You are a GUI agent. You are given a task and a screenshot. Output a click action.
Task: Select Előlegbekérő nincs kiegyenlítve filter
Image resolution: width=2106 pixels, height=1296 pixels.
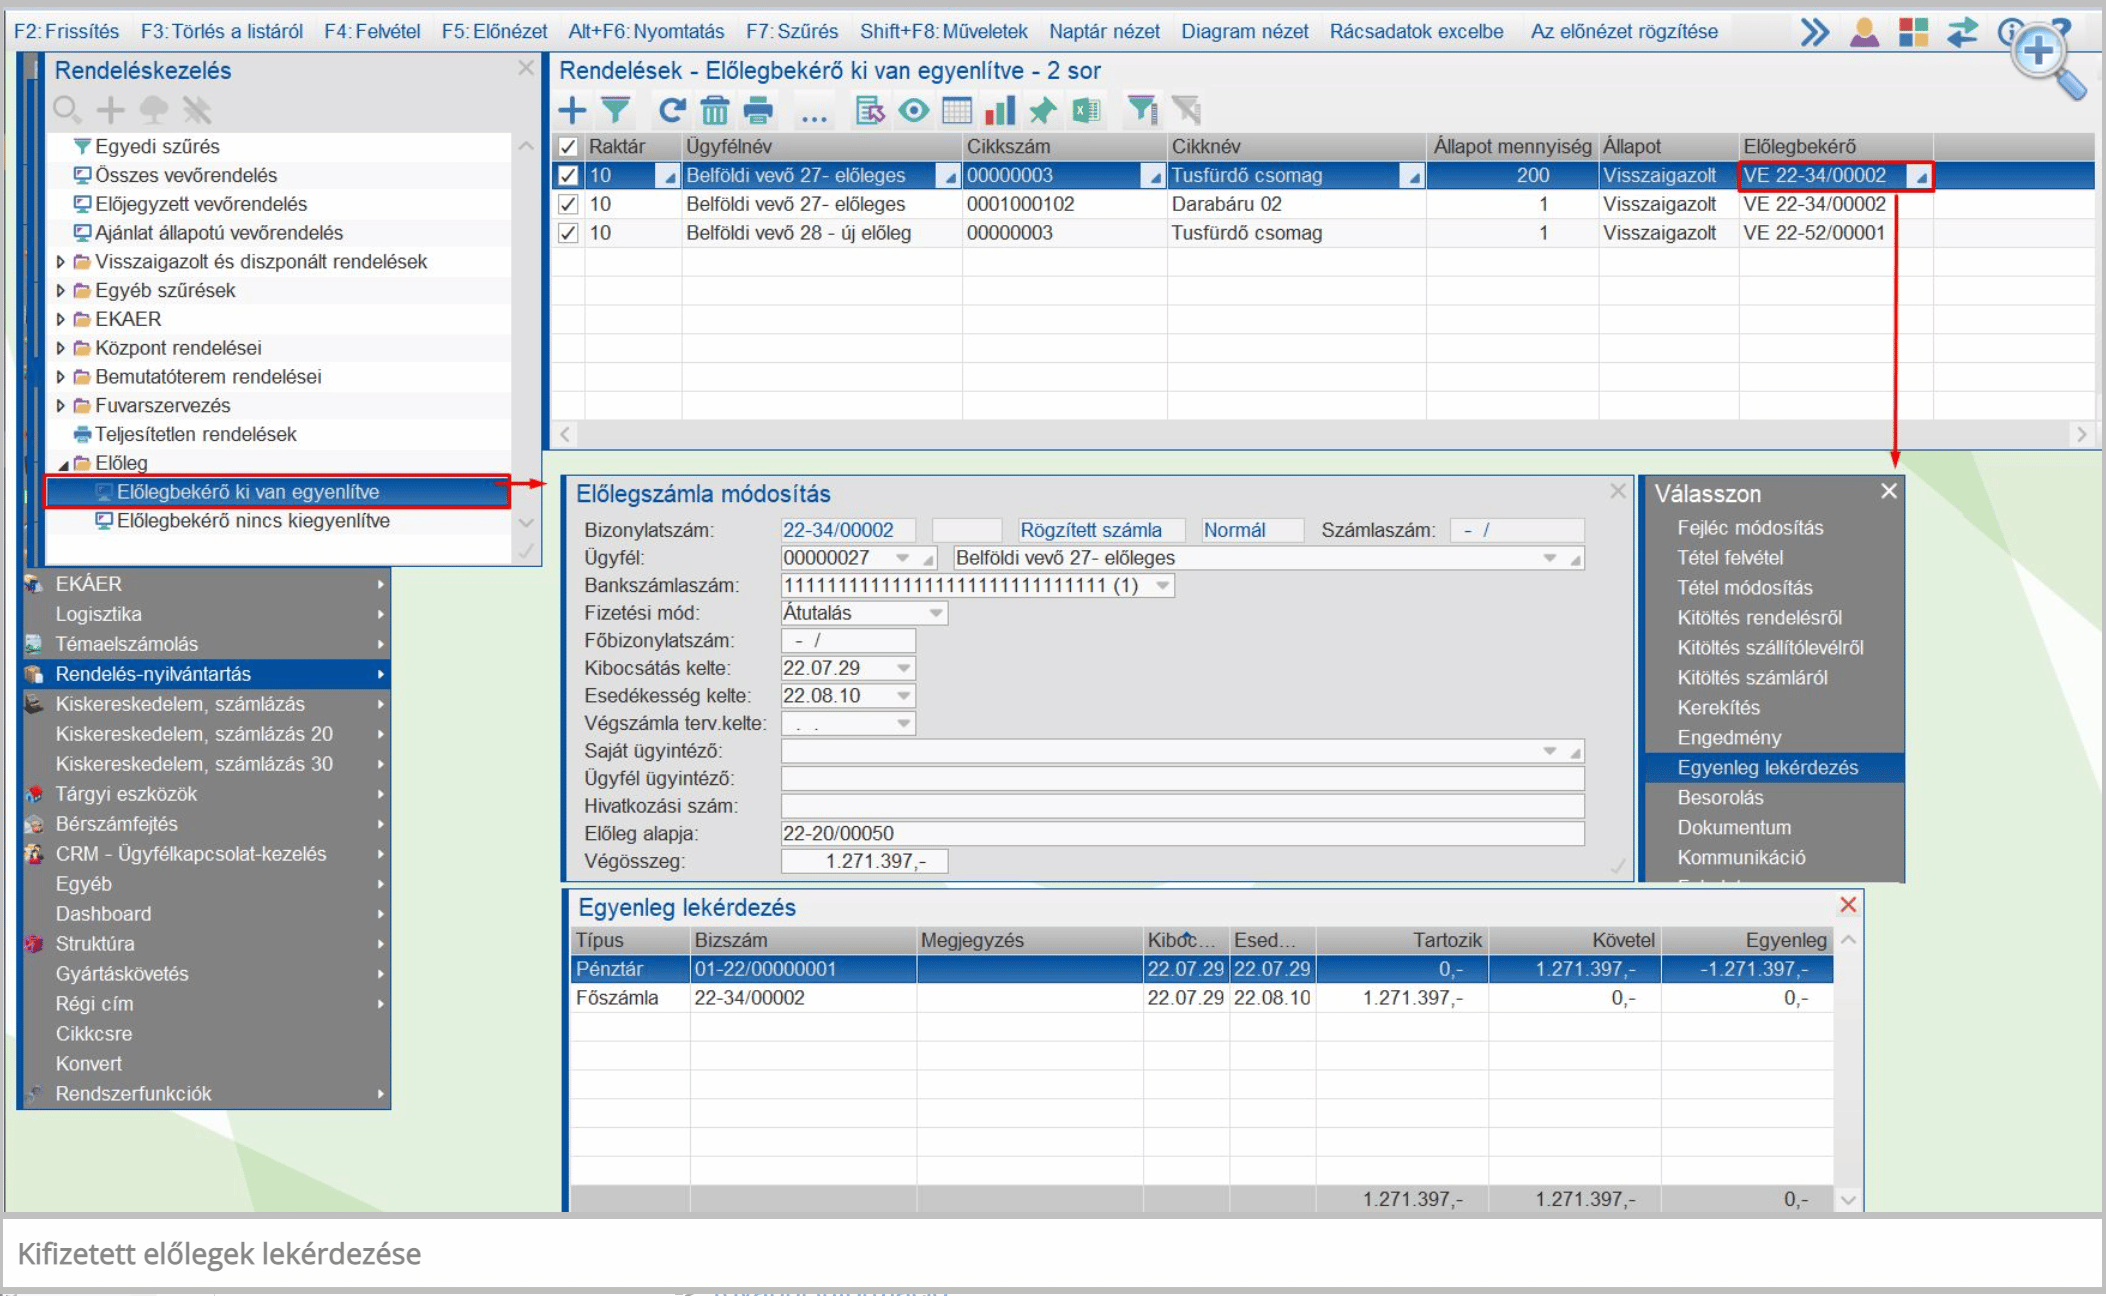pyautogui.click(x=252, y=521)
